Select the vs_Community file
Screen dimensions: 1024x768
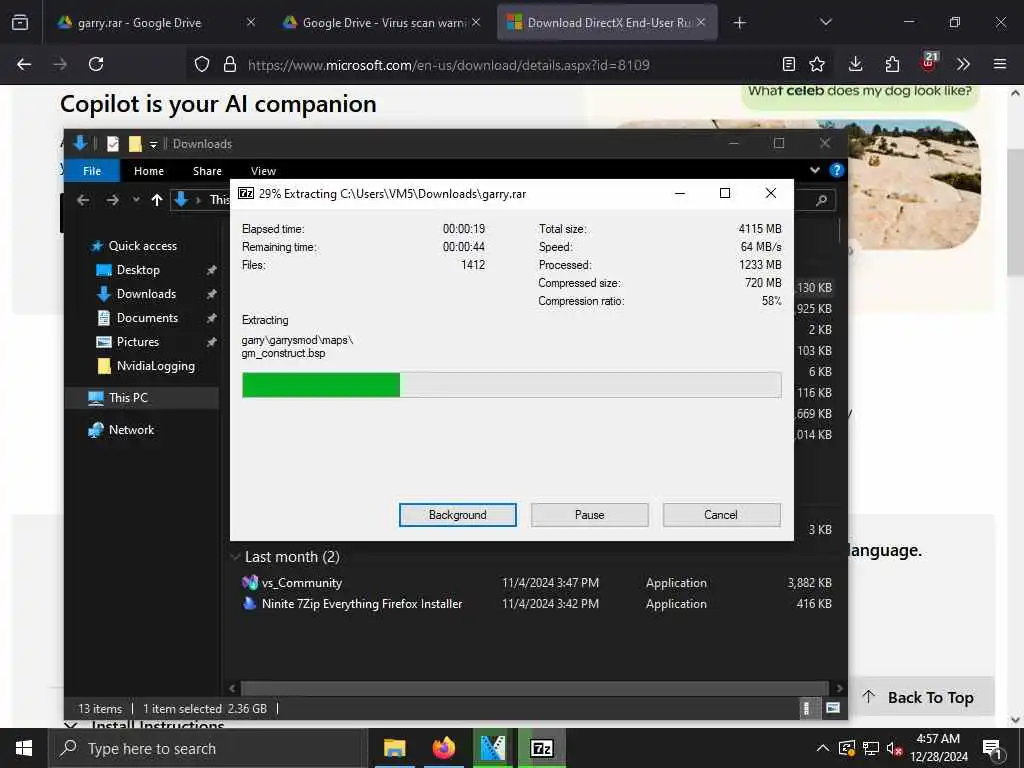coord(302,583)
